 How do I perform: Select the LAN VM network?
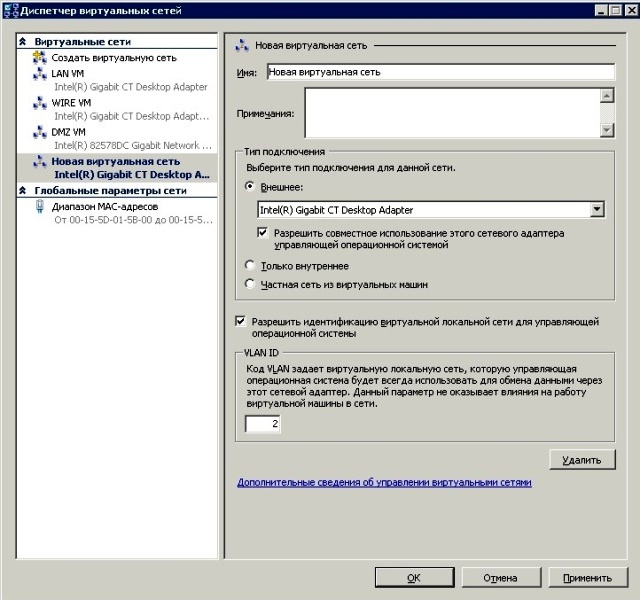(x=68, y=74)
